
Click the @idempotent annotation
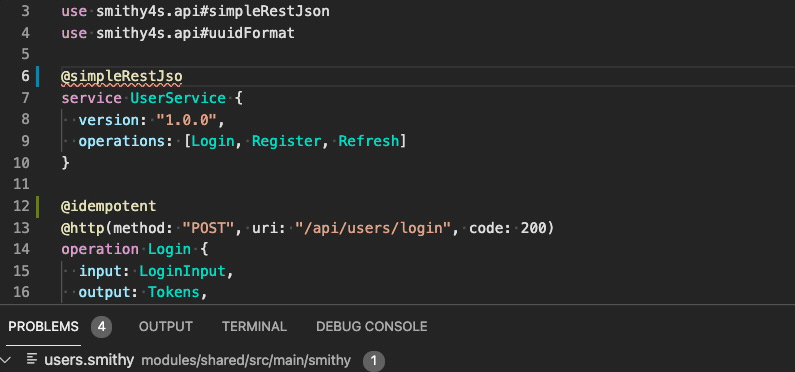coord(109,206)
